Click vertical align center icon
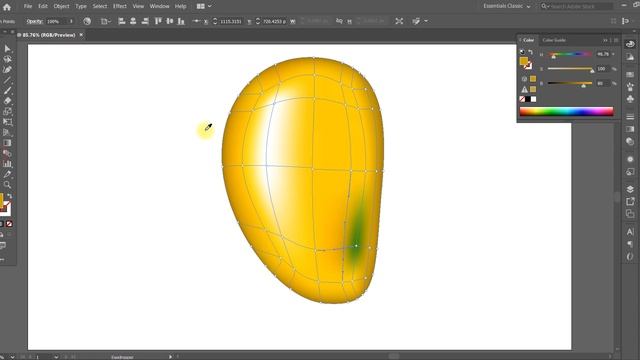 click(170, 21)
